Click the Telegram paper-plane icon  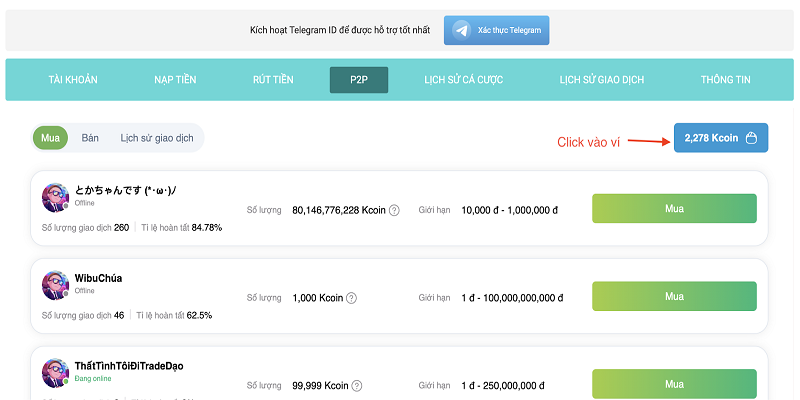coord(462,30)
